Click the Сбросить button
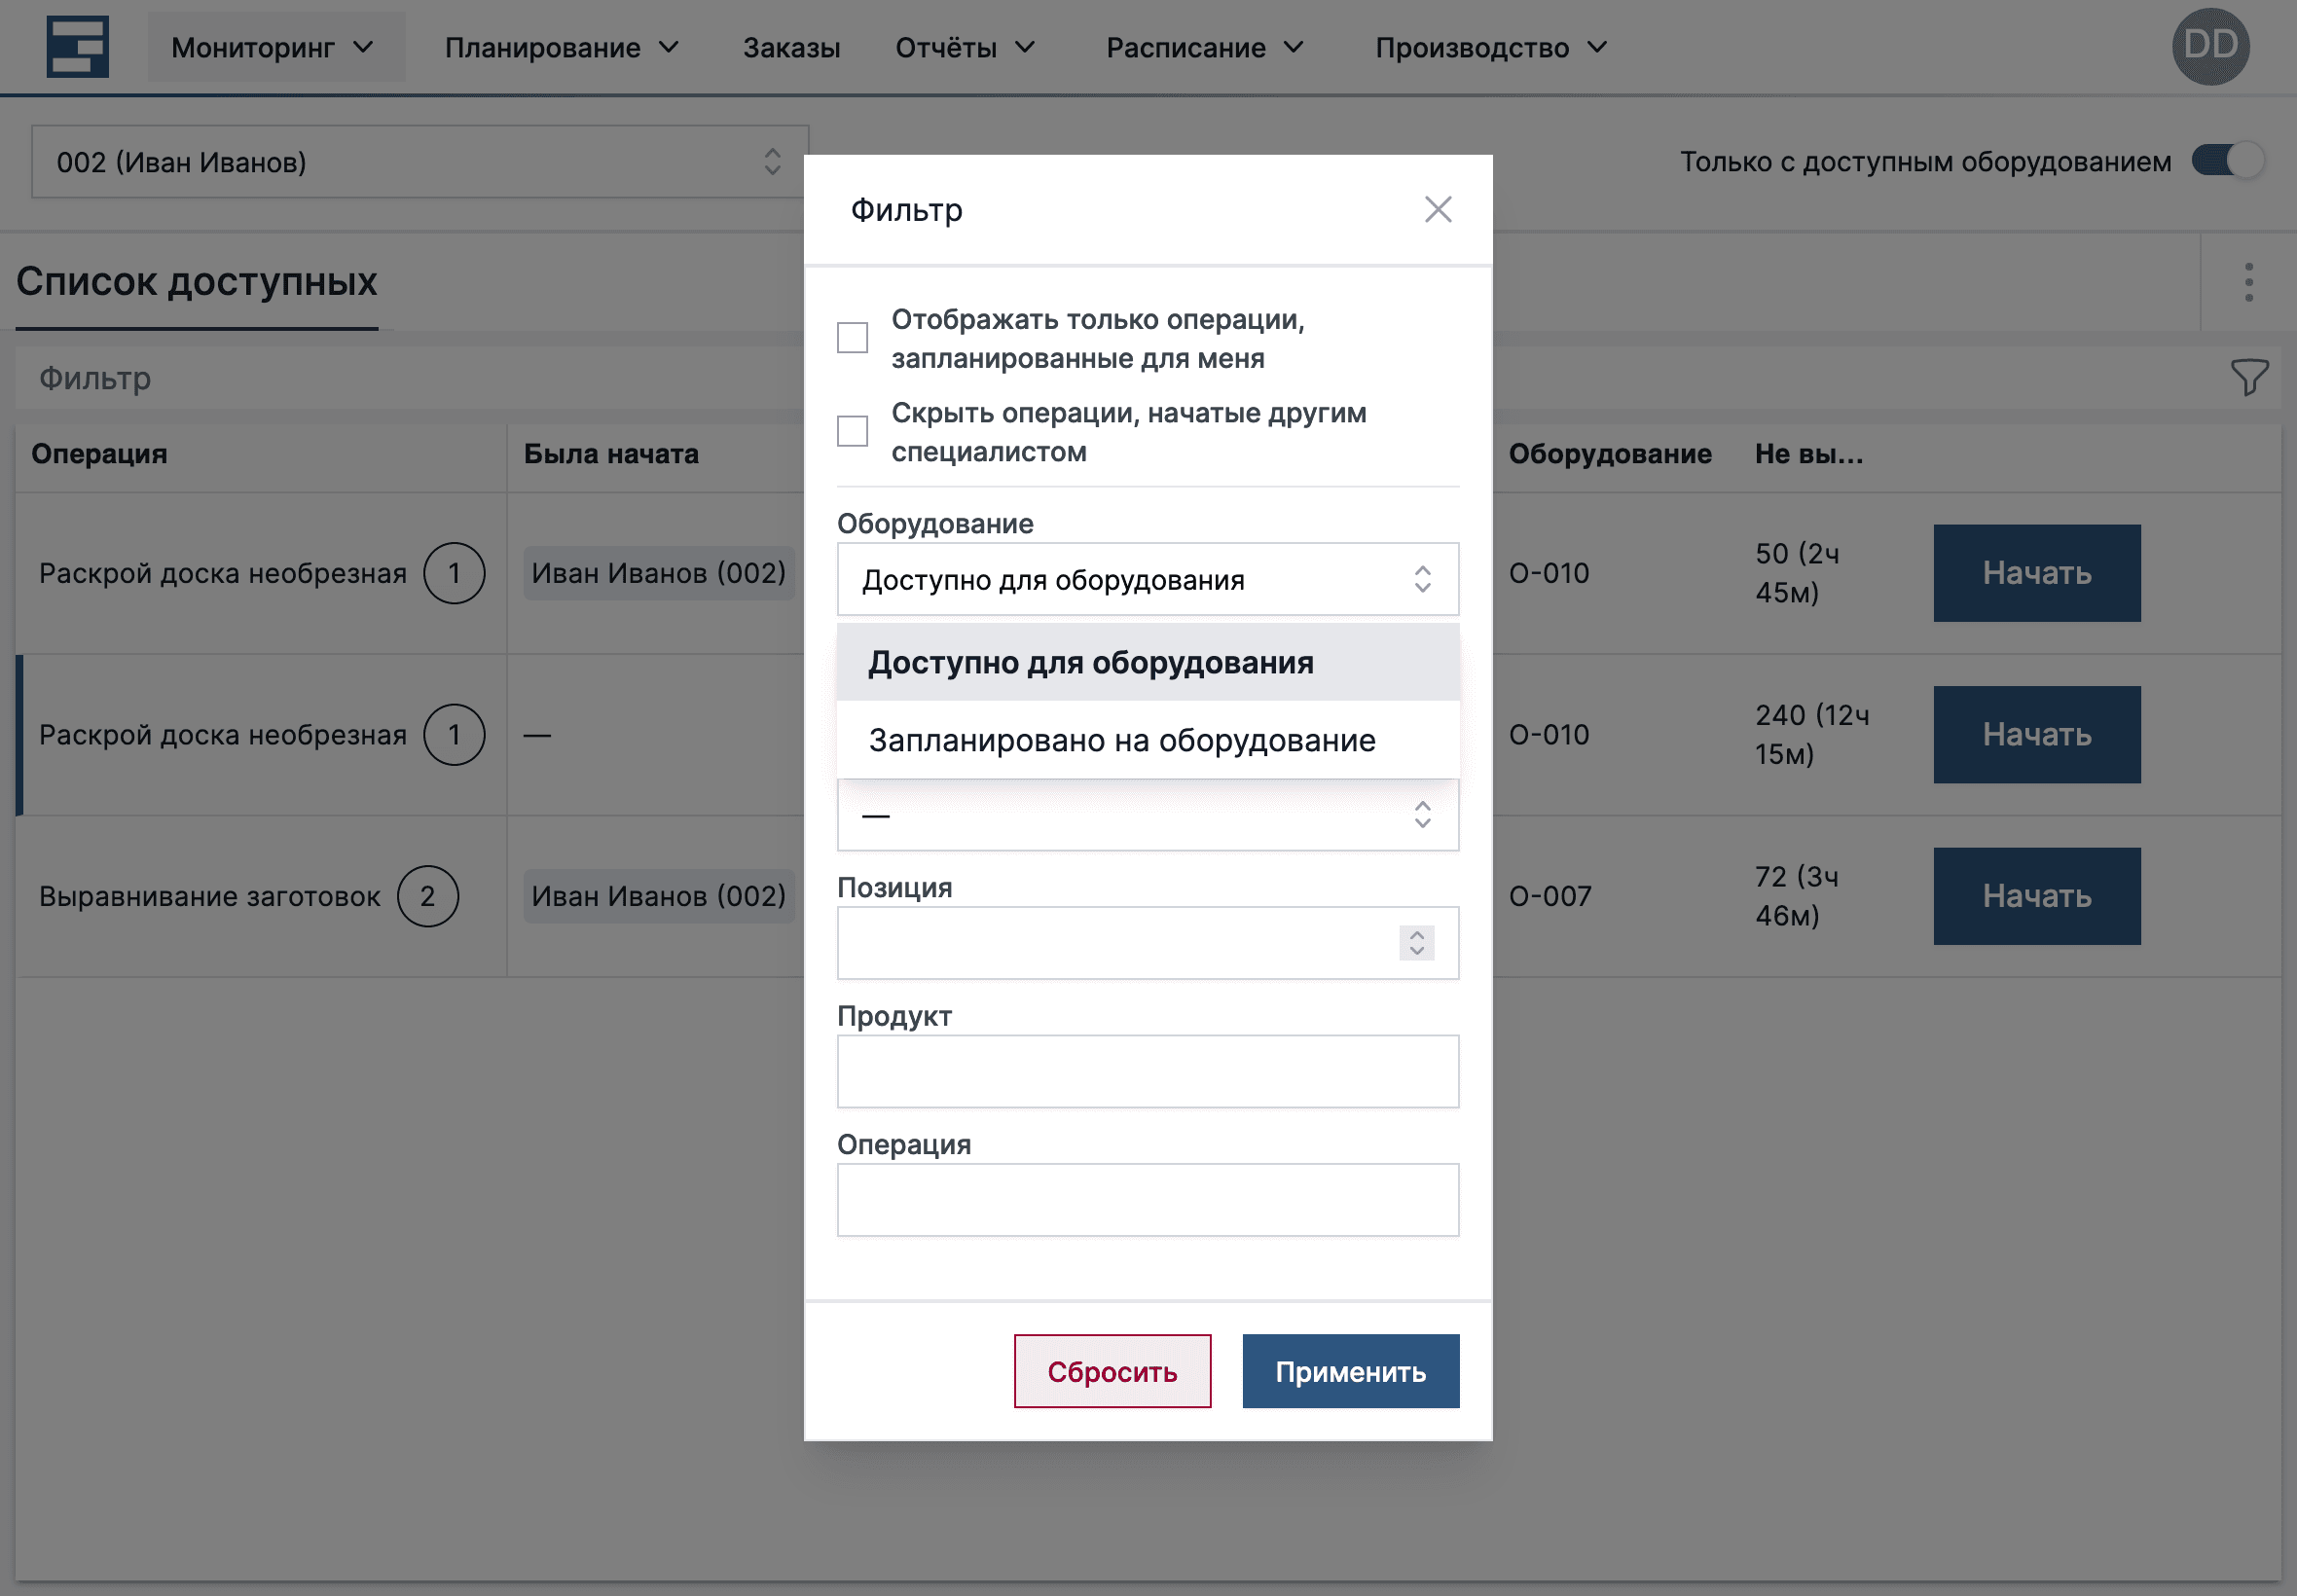This screenshot has width=2297, height=1596. (1113, 1371)
